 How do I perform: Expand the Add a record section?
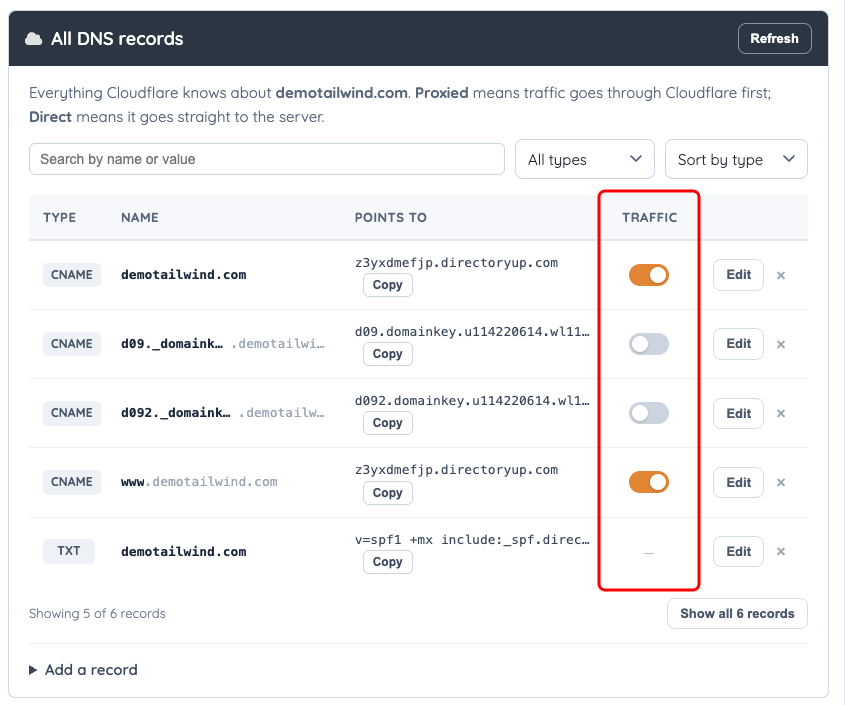click(x=84, y=670)
